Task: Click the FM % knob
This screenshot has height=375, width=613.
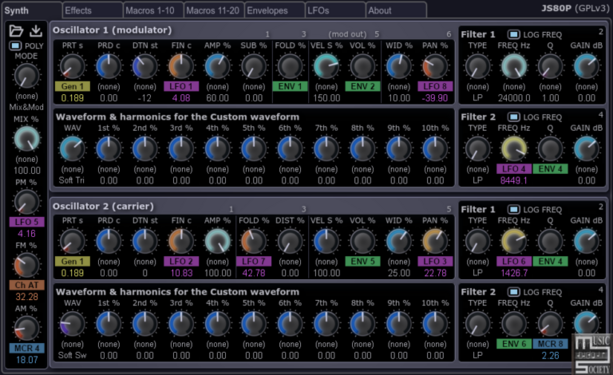Action: coord(27,265)
